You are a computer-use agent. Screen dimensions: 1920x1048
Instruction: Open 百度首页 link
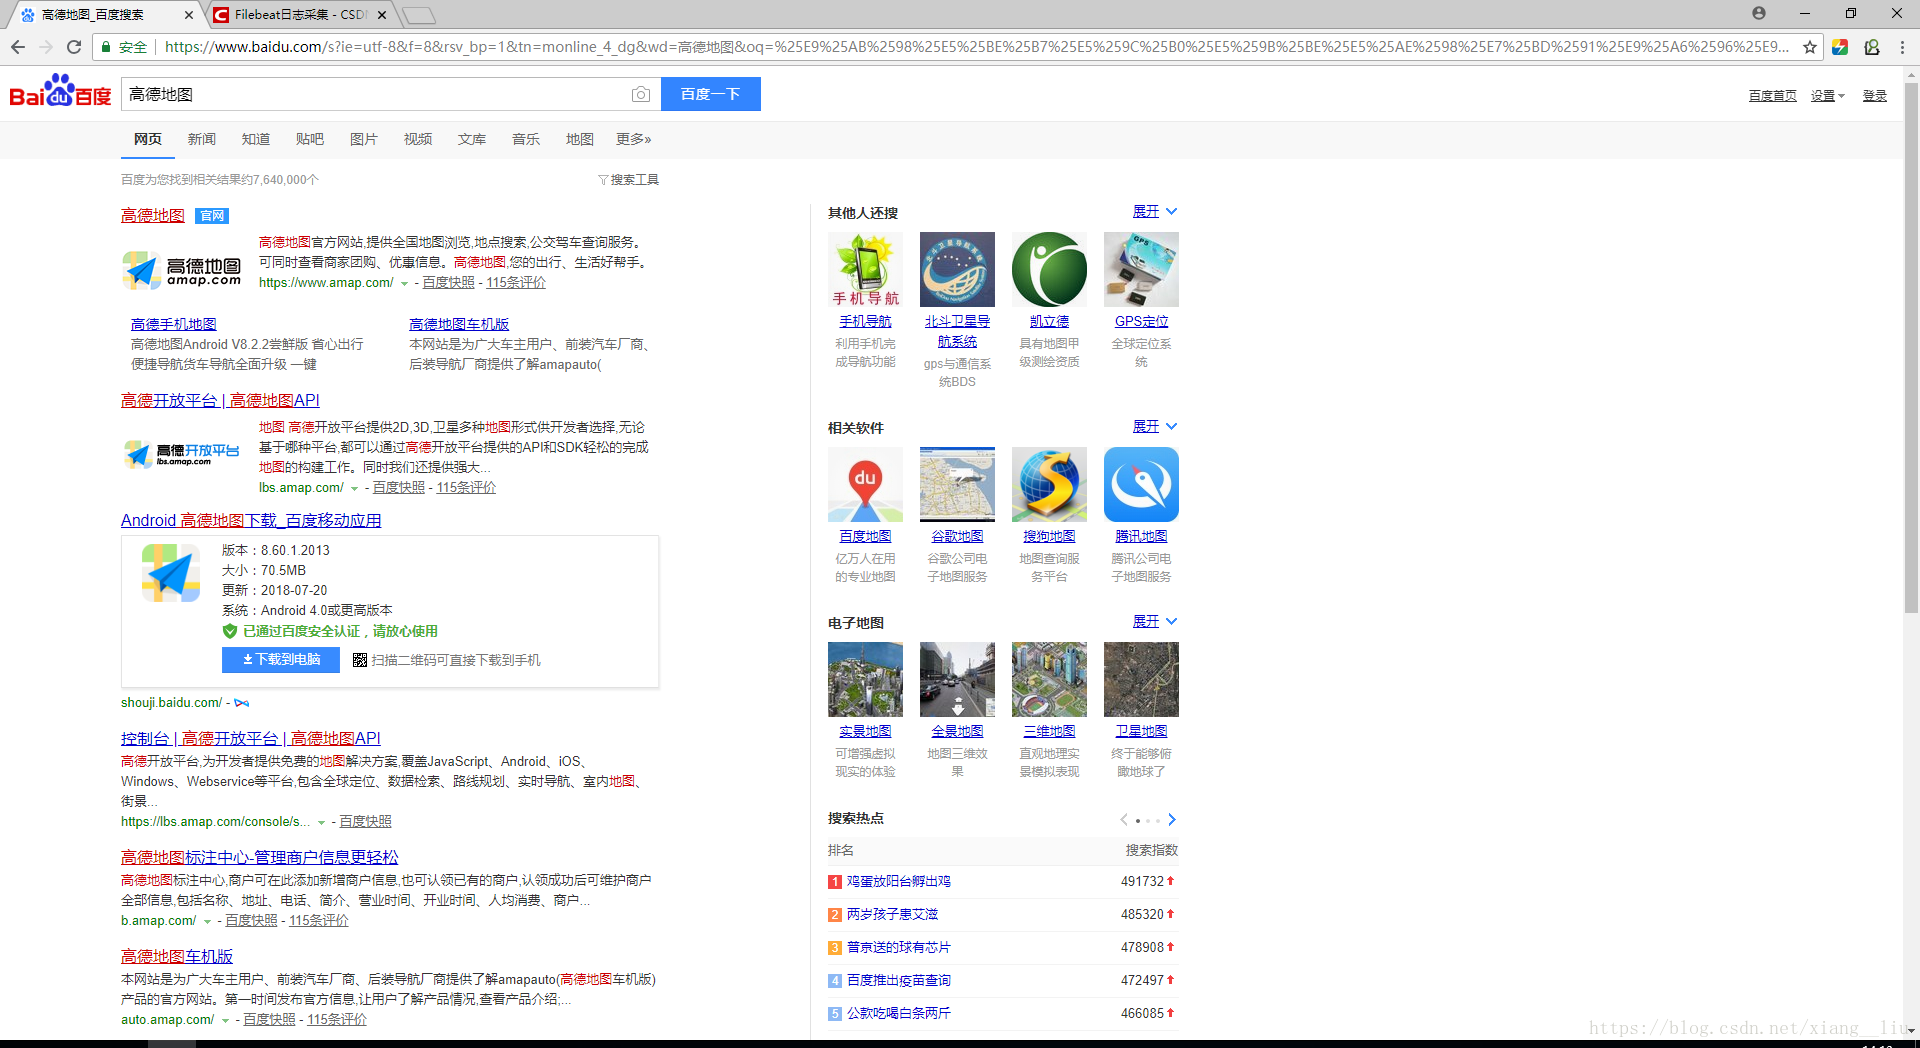pyautogui.click(x=1773, y=96)
